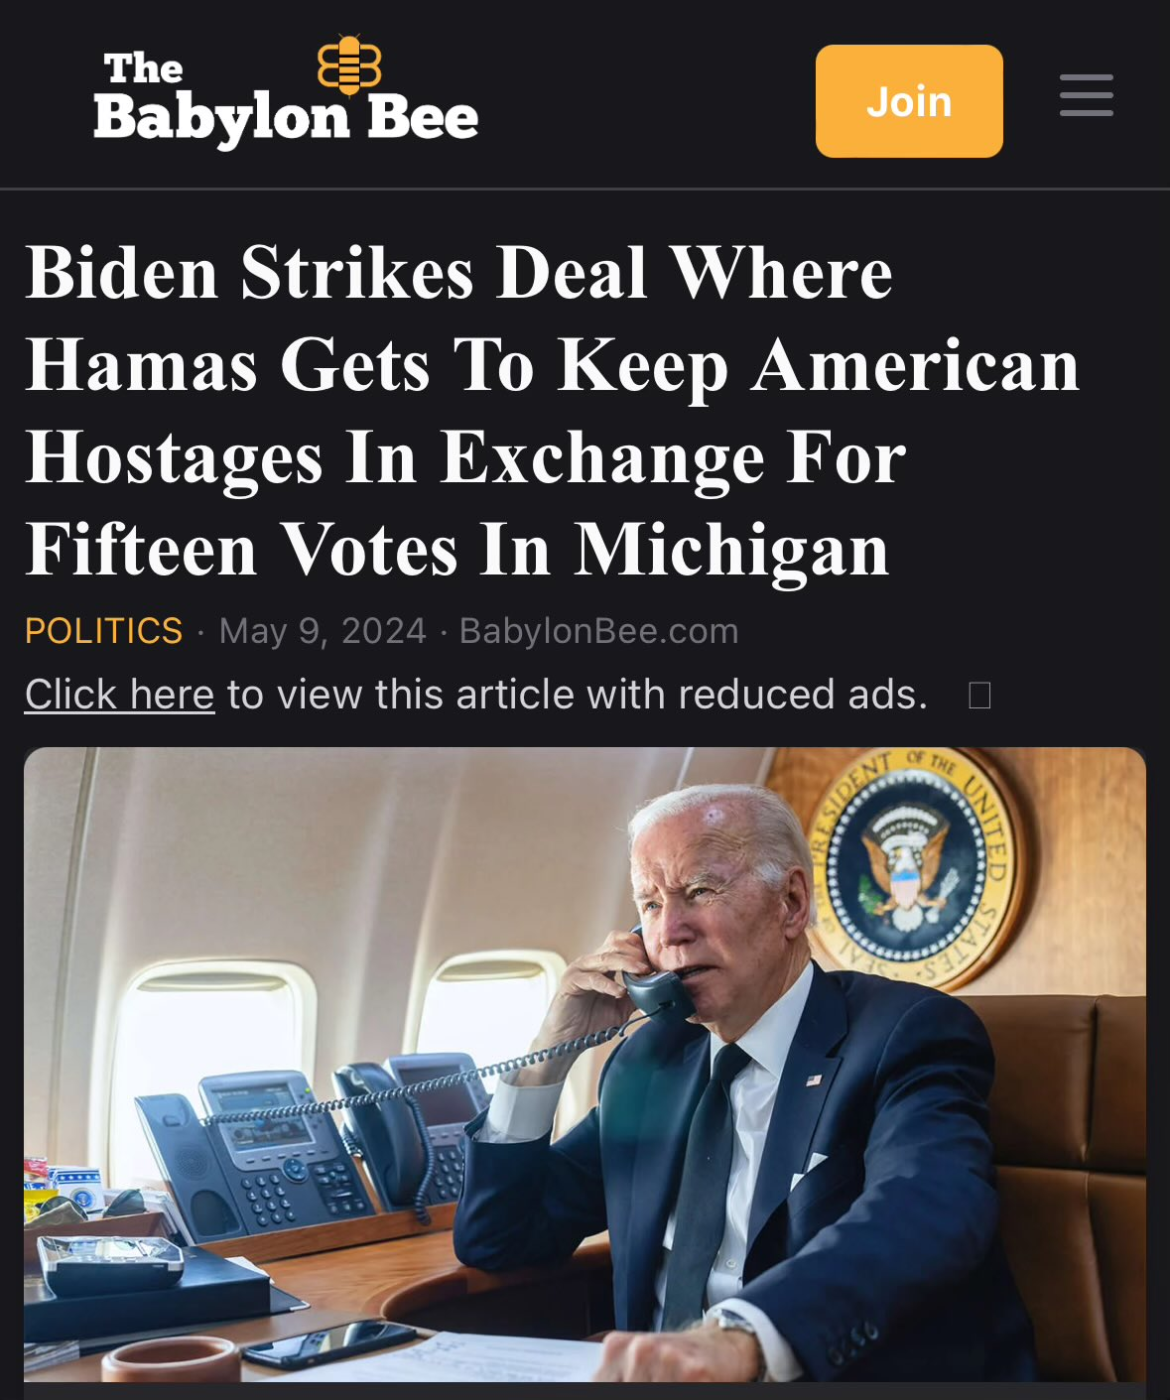Tap the orange Join button
Viewport: 1170px width, 1400px height.
909,101
